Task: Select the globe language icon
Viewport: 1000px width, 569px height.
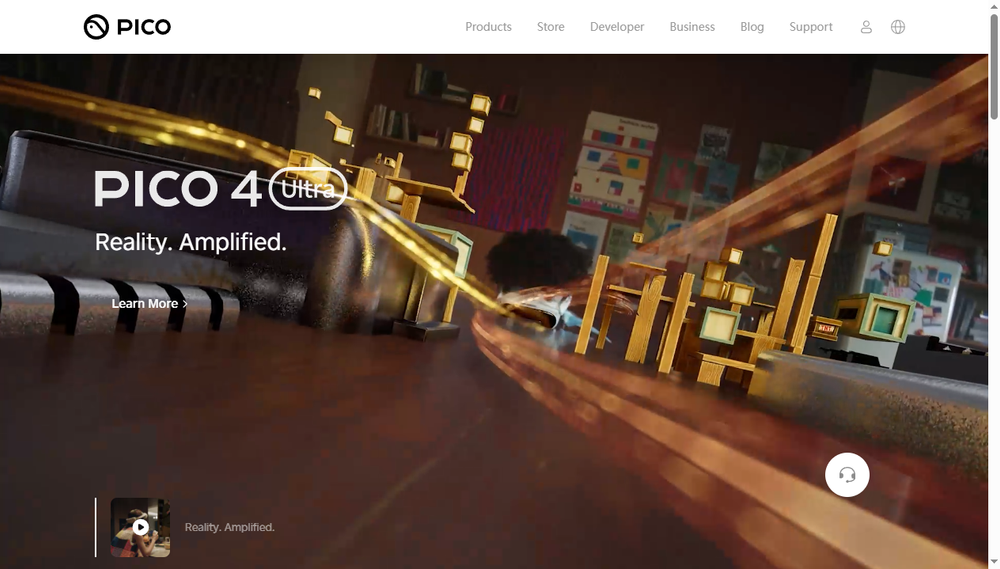Action: click(897, 27)
